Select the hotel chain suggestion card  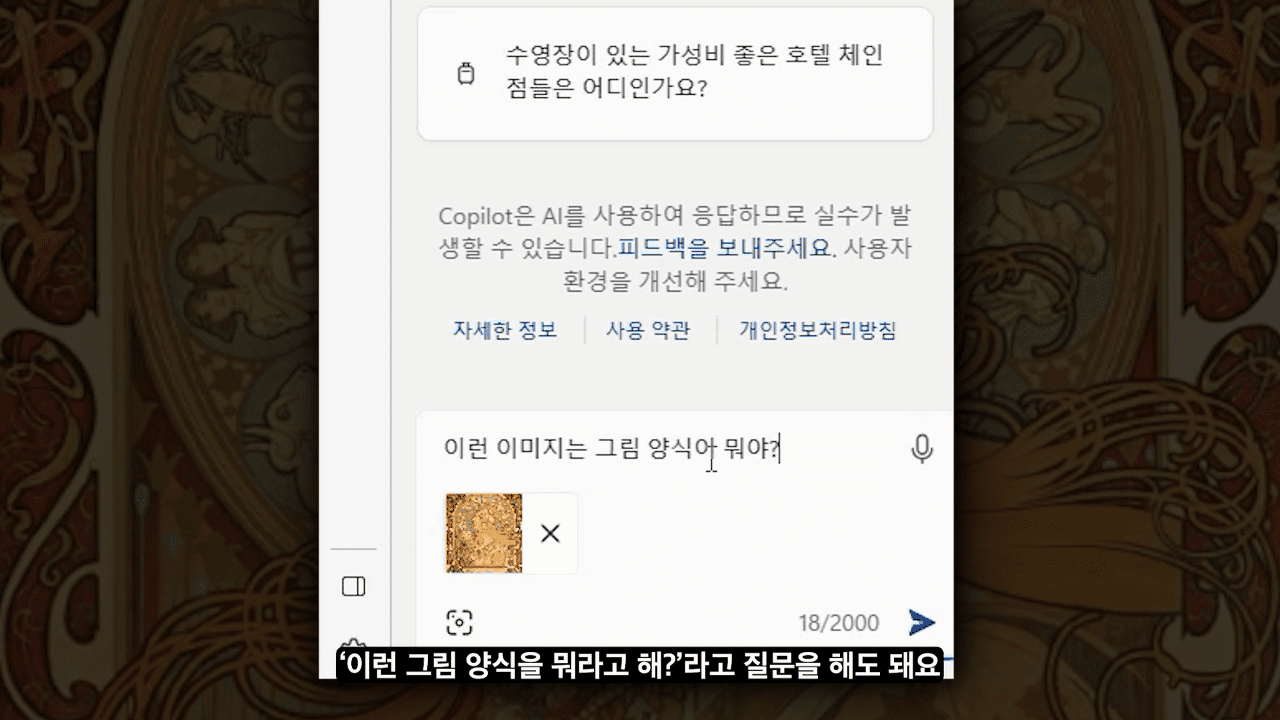pyautogui.click(x=675, y=73)
